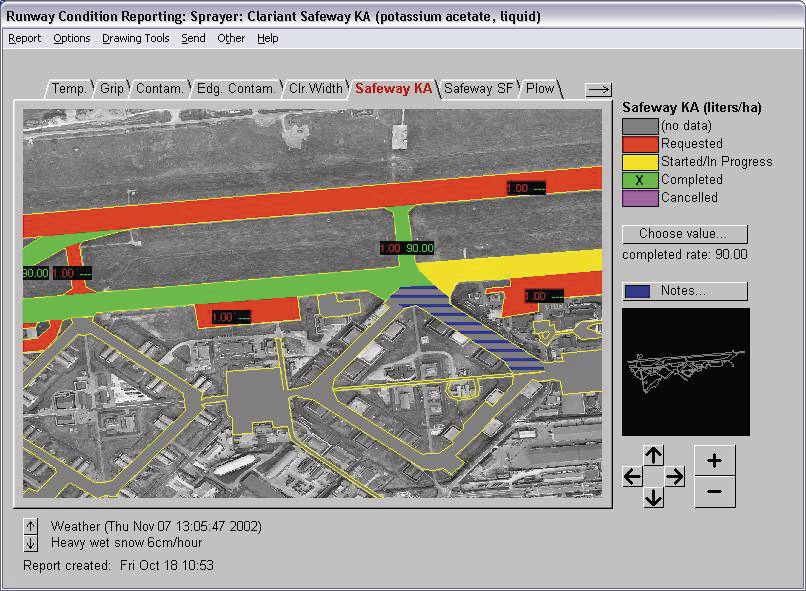Pan map left with the left arrow
The width and height of the screenshot is (806, 591).
coord(632,477)
